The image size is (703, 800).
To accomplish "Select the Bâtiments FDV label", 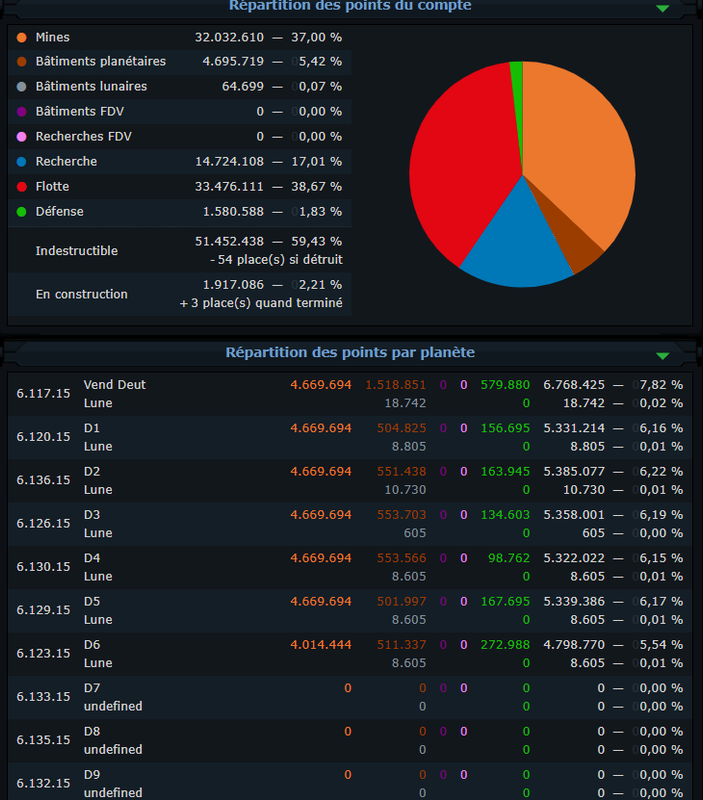I will (80, 112).
